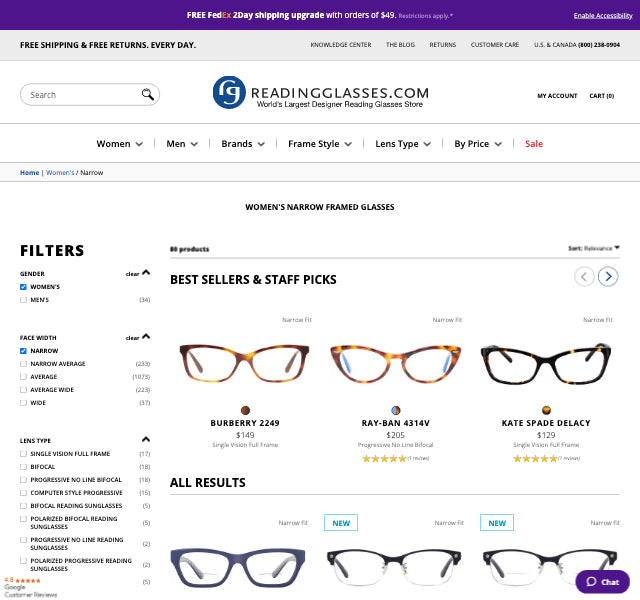Open Returns page
This screenshot has height=600, width=640.
tap(442, 45)
